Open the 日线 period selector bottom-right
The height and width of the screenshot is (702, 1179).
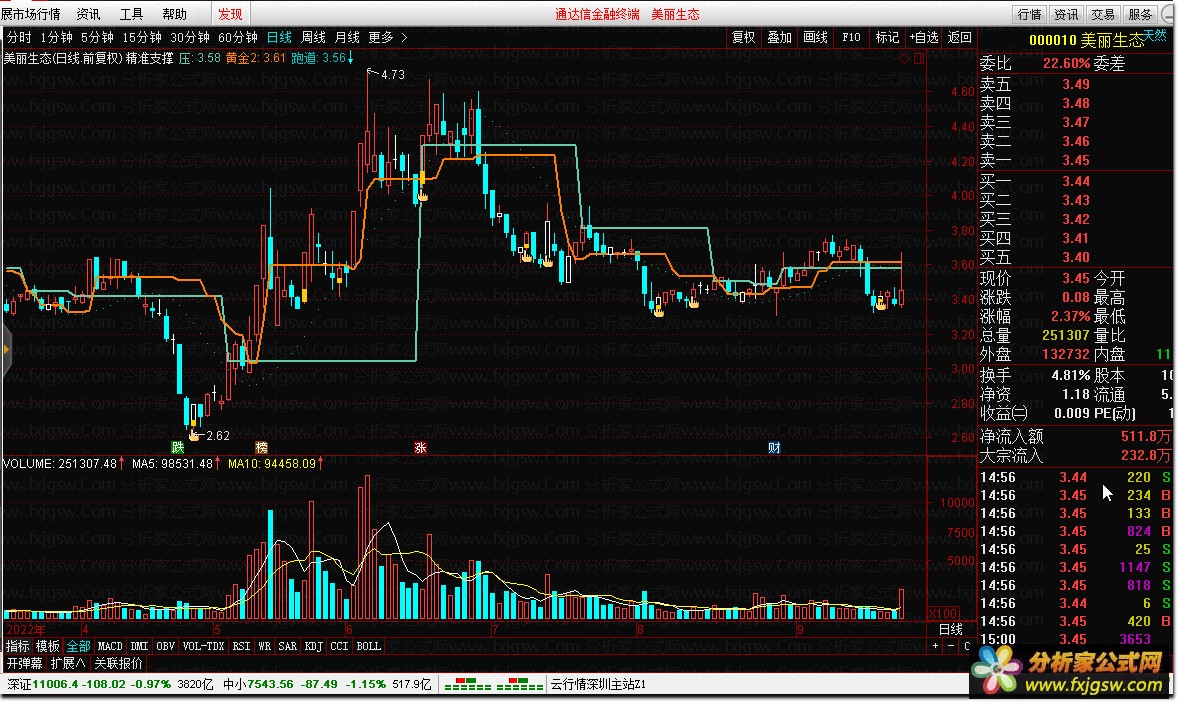(x=951, y=629)
